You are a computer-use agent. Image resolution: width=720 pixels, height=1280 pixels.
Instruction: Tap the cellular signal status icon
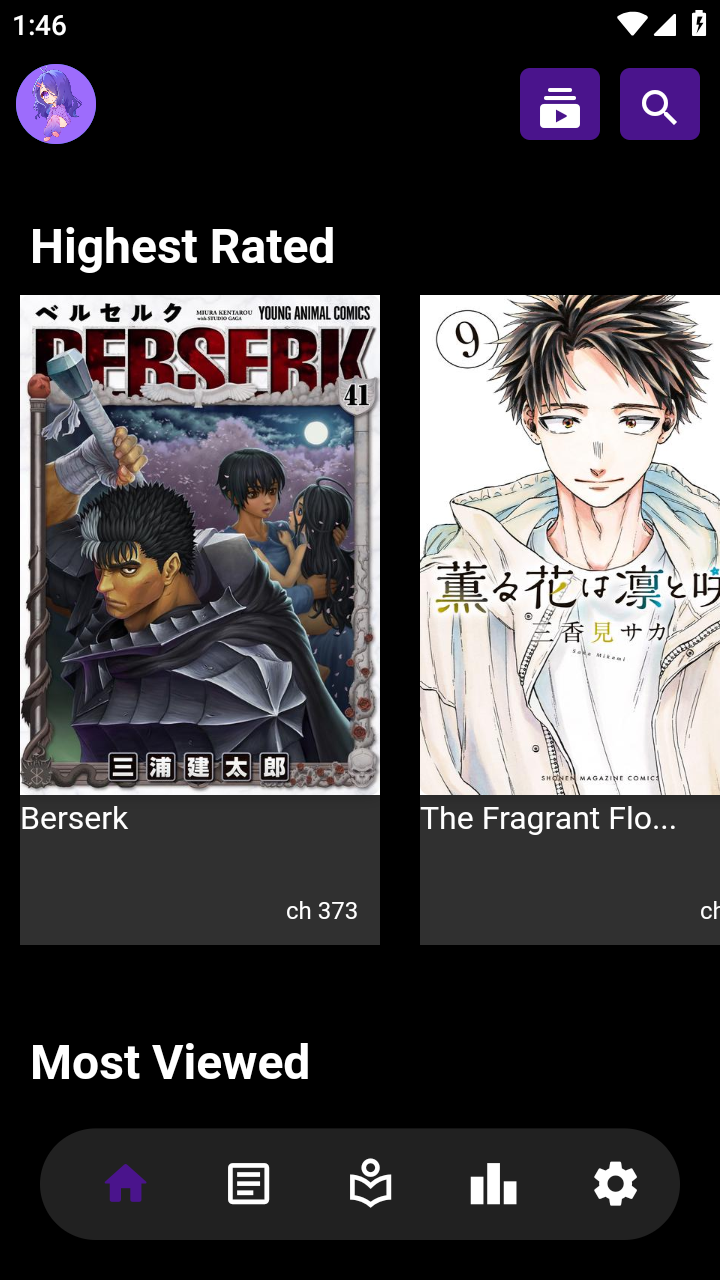coord(666,24)
